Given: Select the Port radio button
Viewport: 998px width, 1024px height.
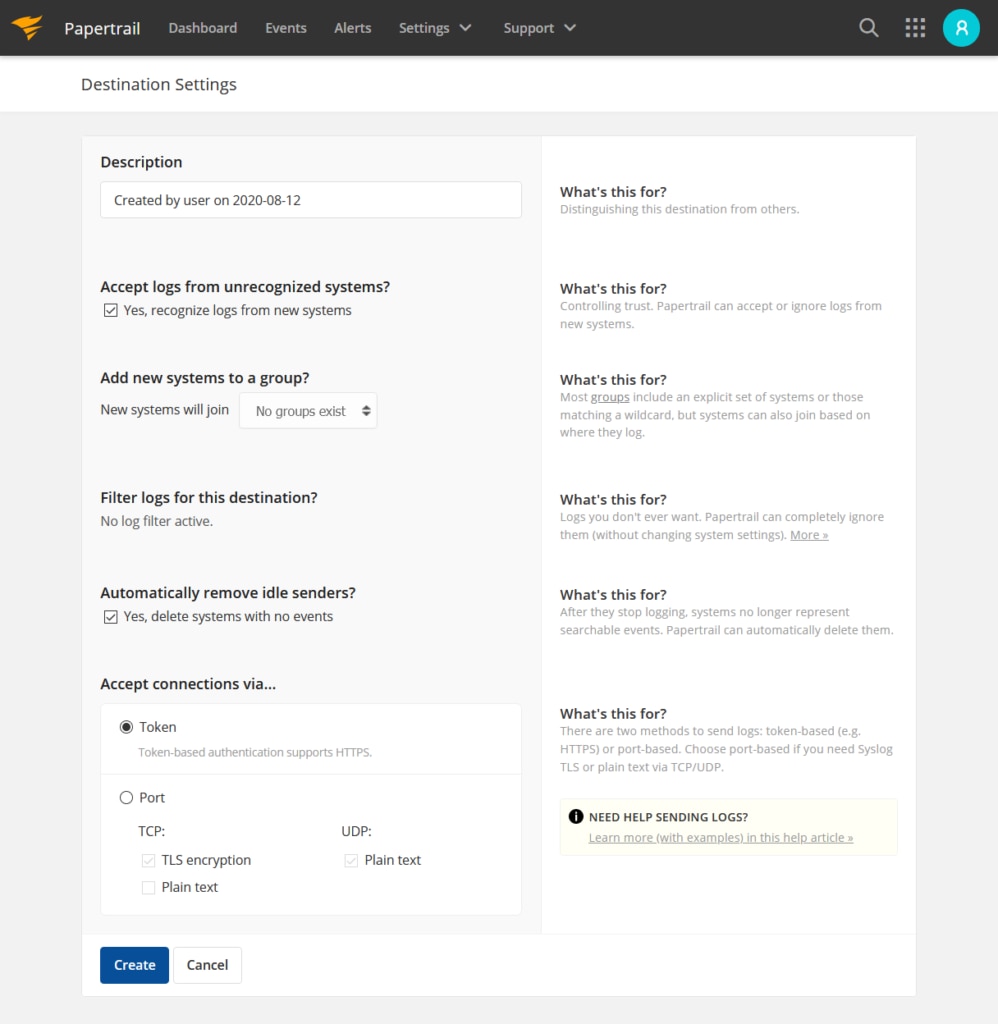Looking at the screenshot, I should click(126, 797).
